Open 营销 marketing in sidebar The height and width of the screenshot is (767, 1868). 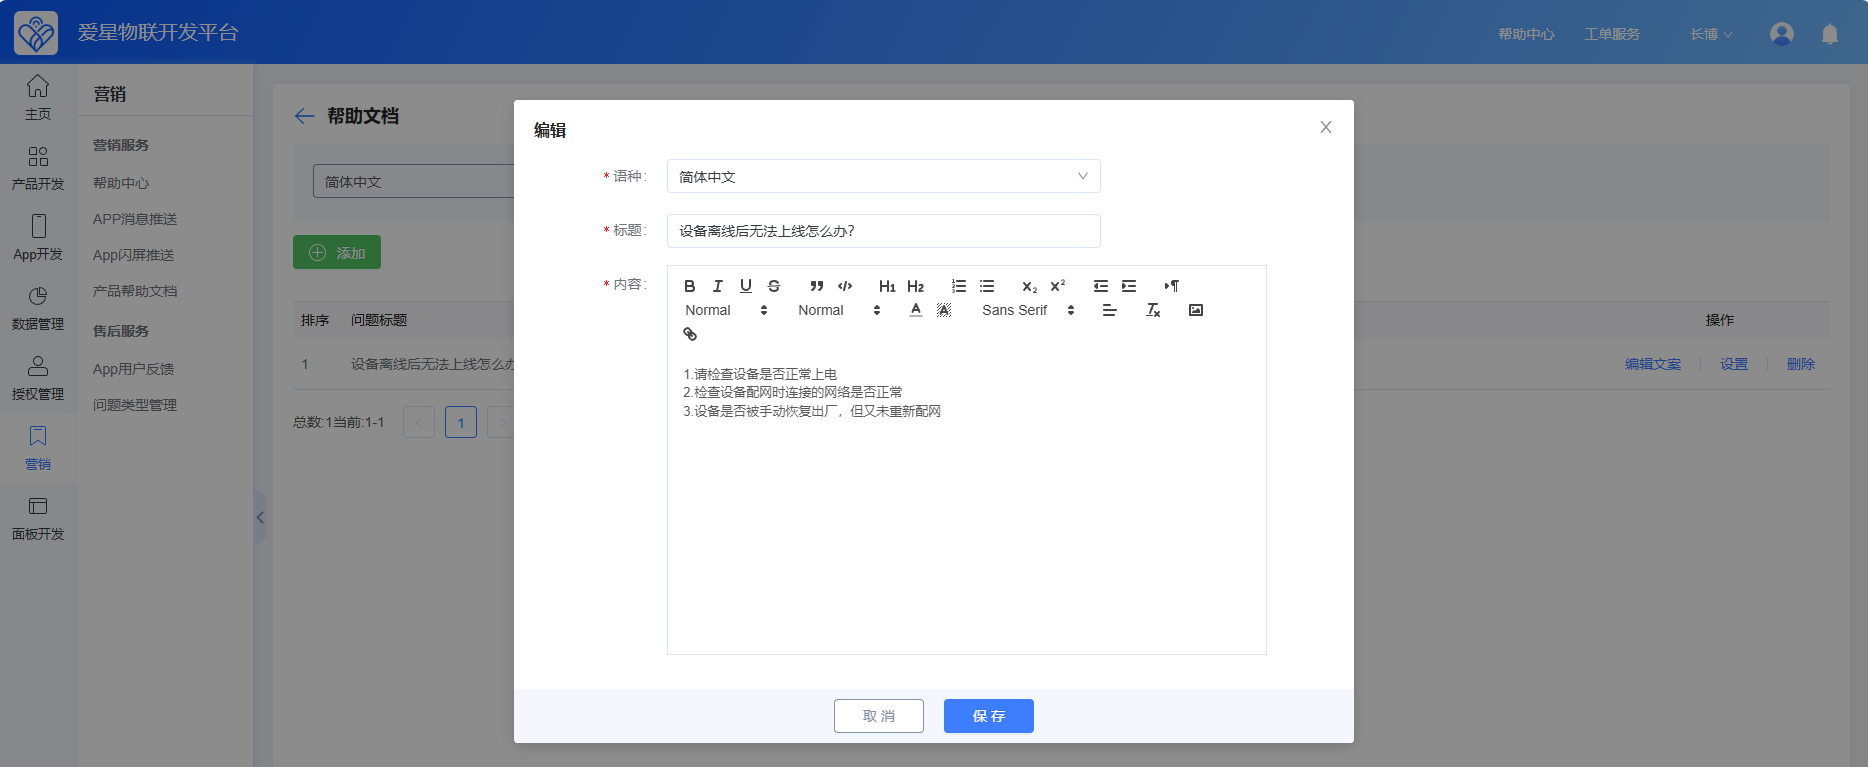click(38, 448)
